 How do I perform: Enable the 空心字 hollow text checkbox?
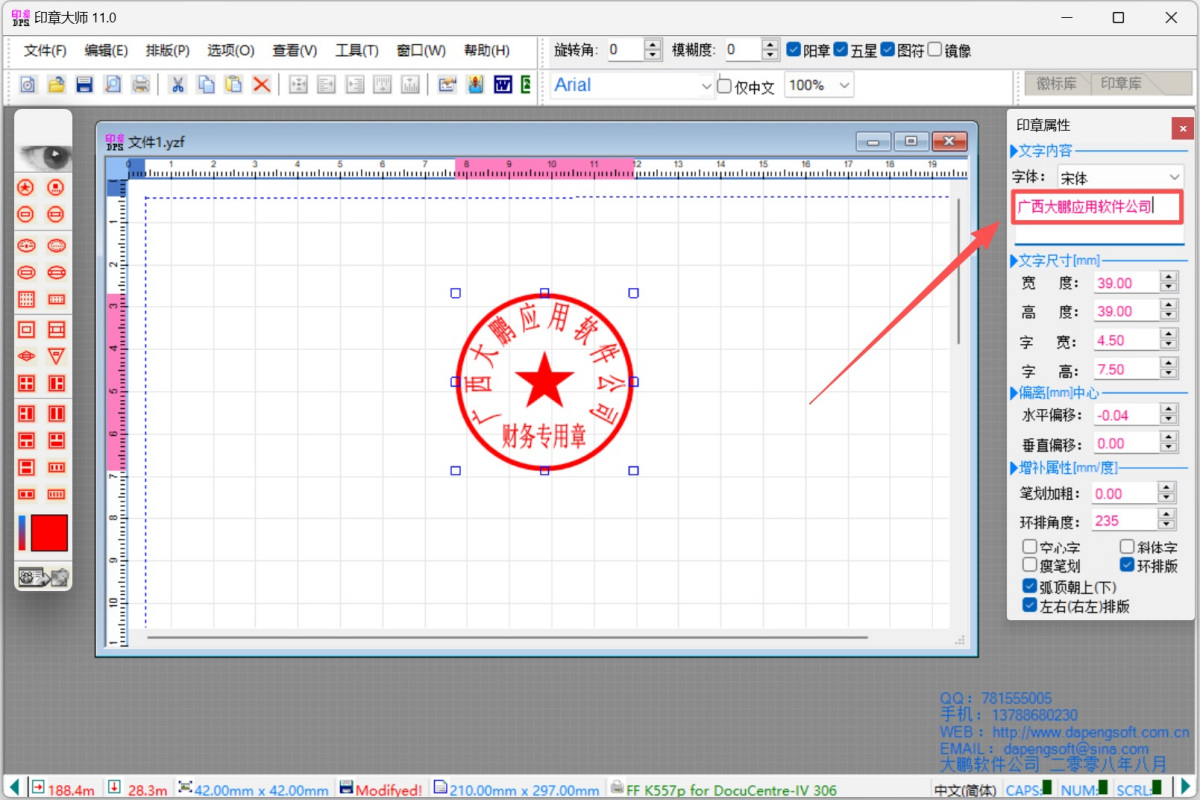click(x=1029, y=547)
